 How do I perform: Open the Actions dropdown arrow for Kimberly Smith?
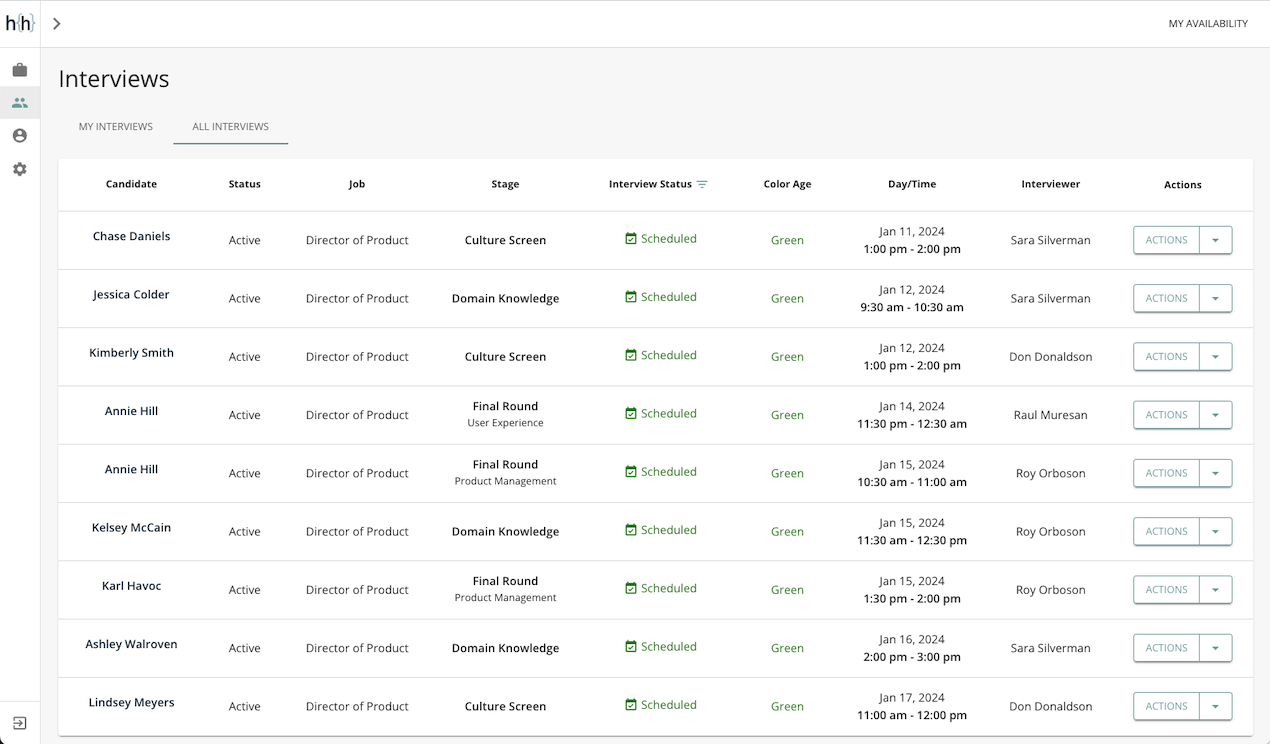pyautogui.click(x=1215, y=356)
